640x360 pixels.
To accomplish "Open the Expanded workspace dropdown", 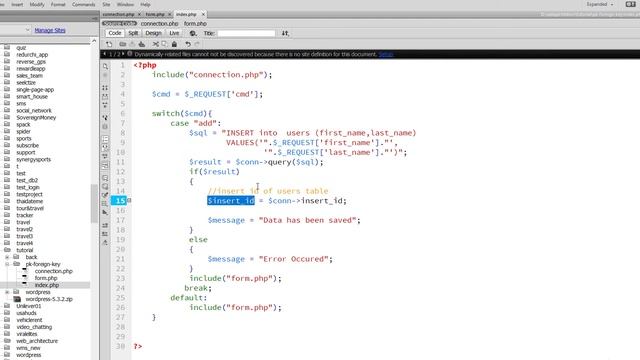I will point(600,4).
